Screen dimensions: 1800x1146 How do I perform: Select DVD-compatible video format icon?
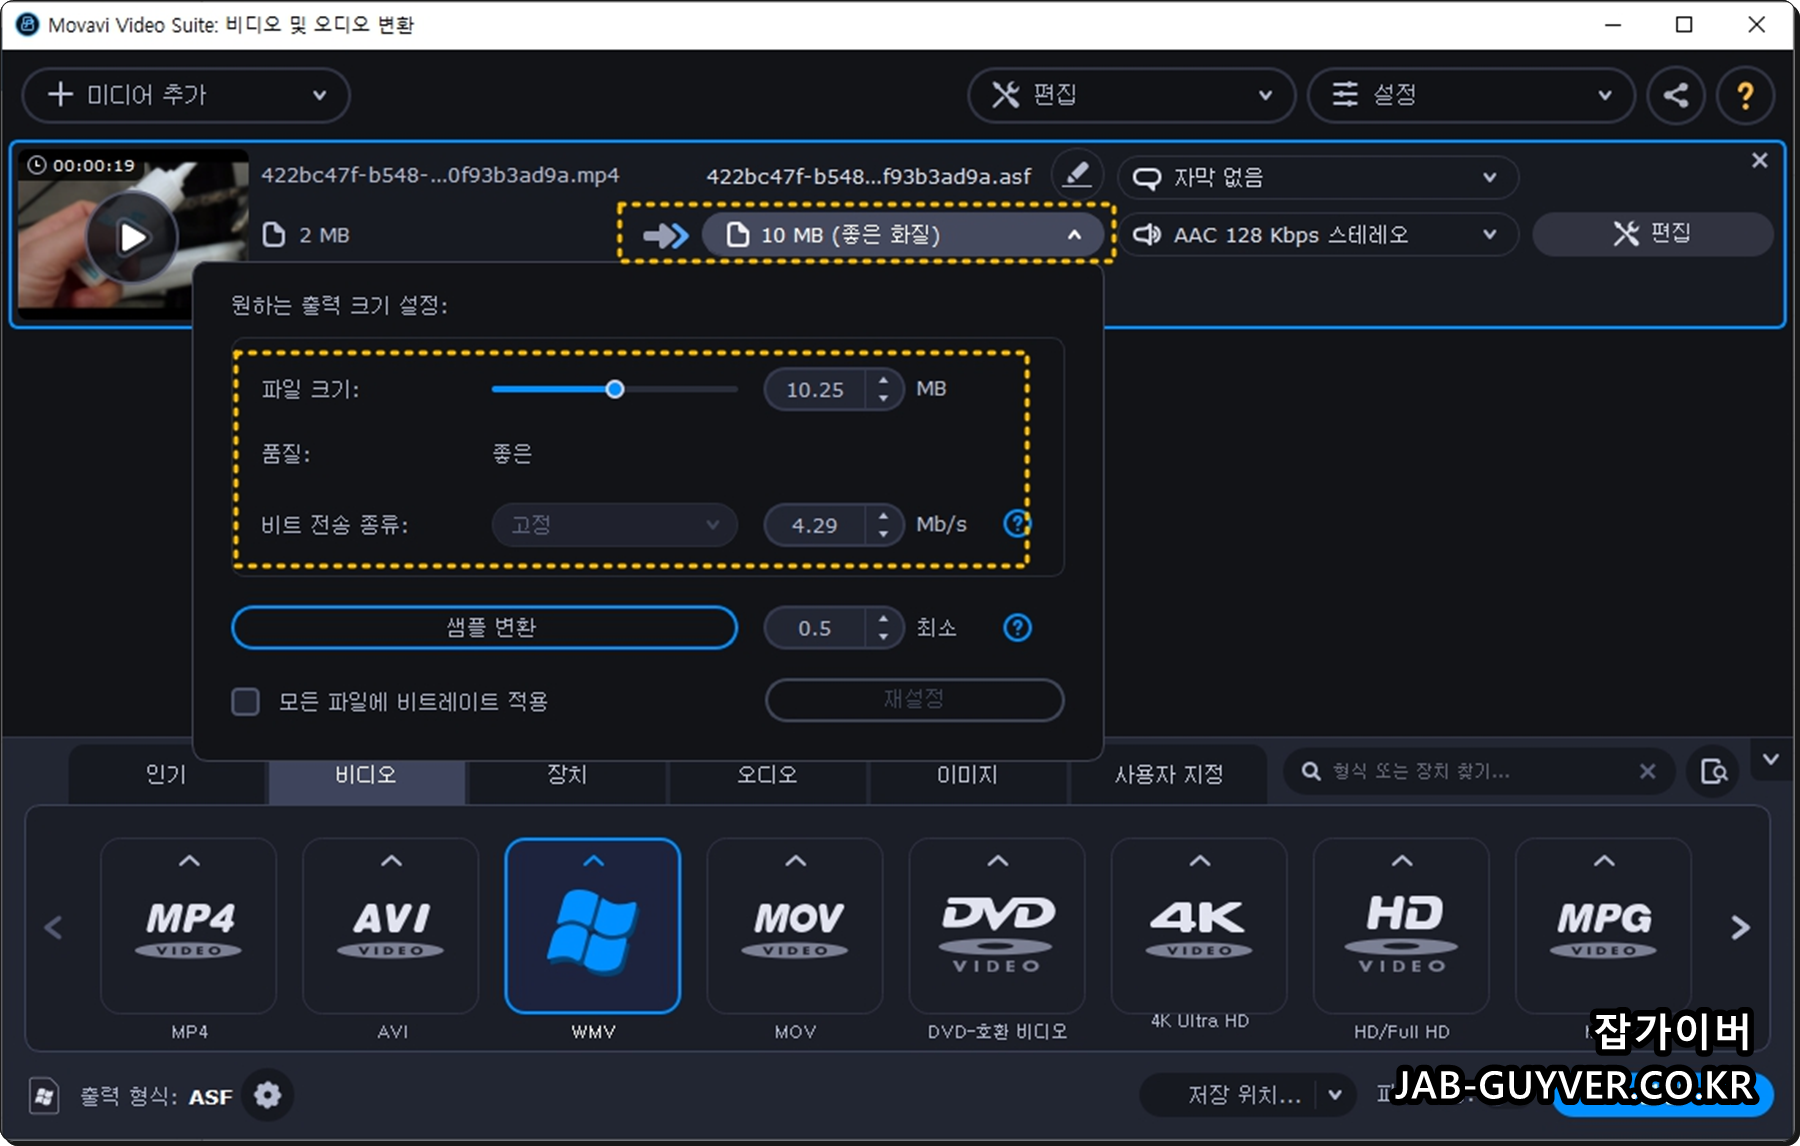click(997, 926)
